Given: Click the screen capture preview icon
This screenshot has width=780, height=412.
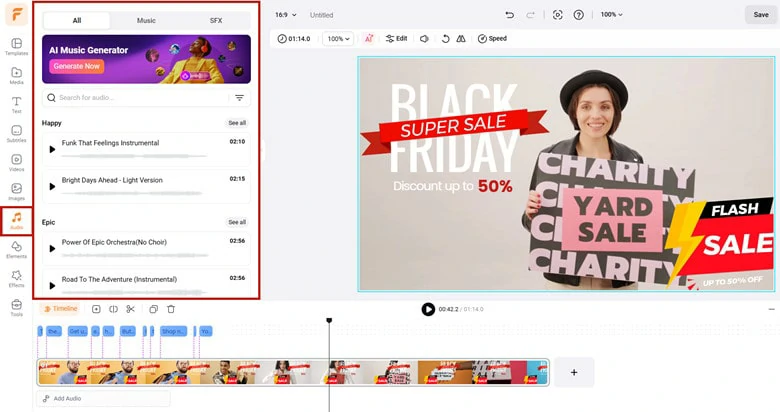Looking at the screenshot, I should pos(558,15).
